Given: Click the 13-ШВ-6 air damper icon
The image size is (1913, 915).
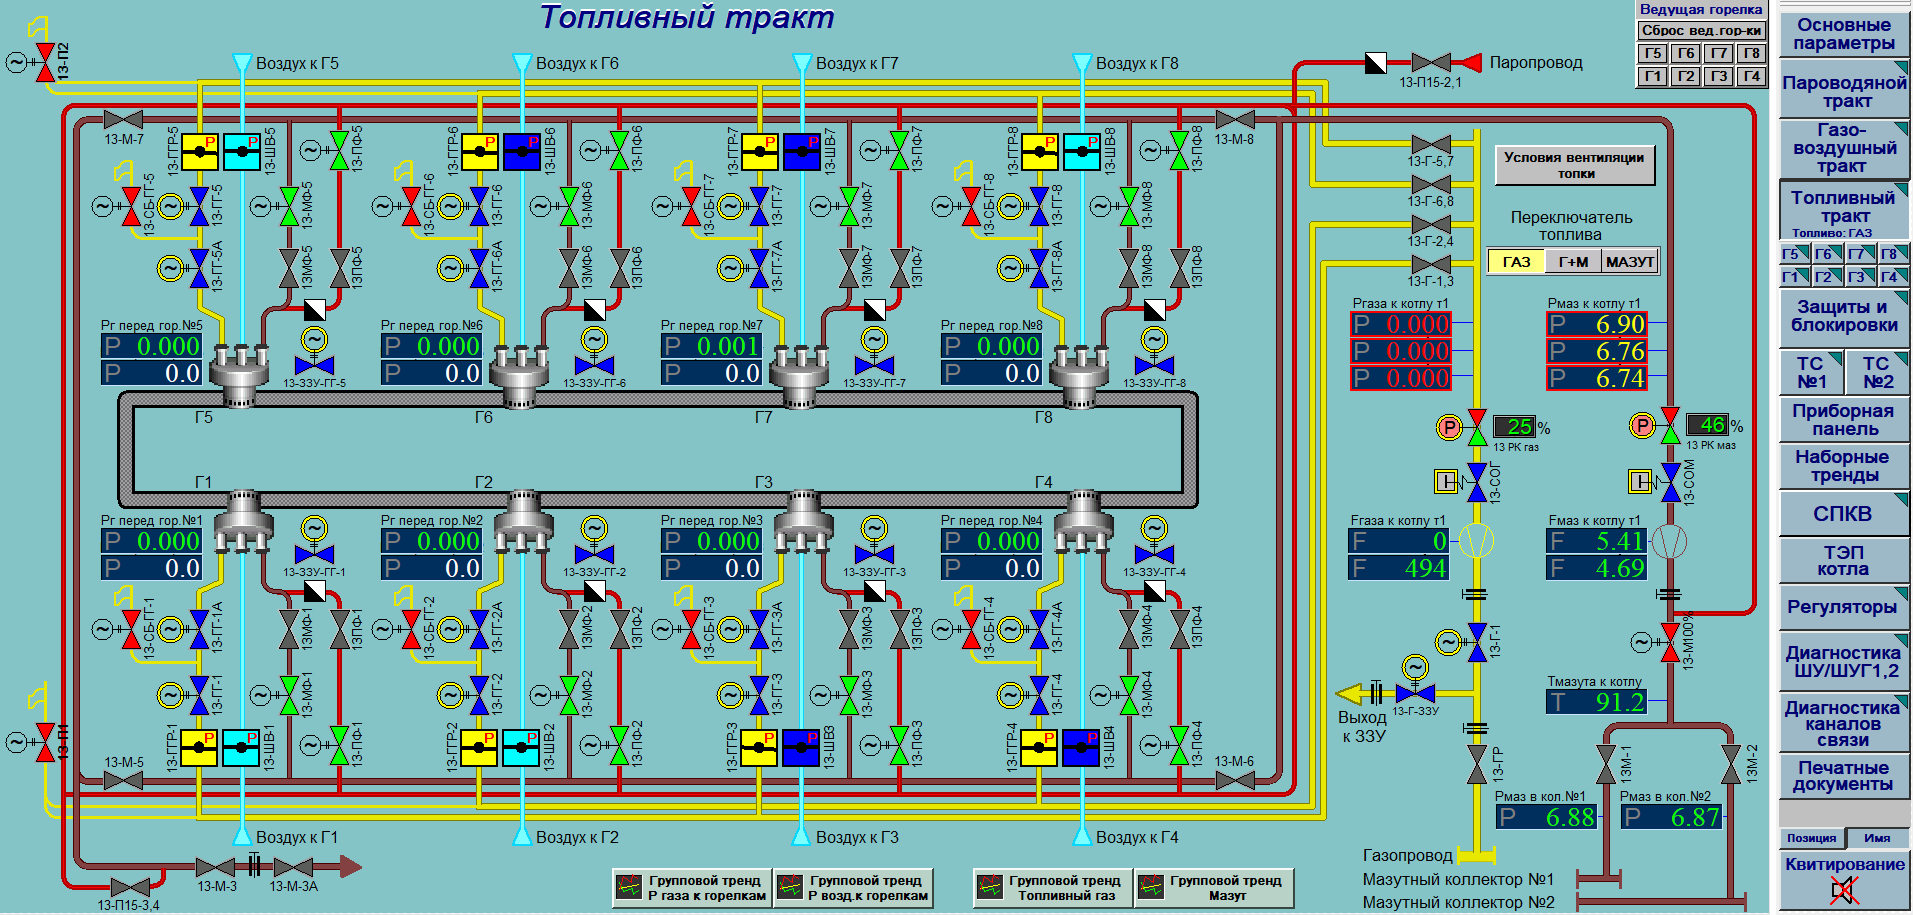Looking at the screenshot, I should pos(521,152).
